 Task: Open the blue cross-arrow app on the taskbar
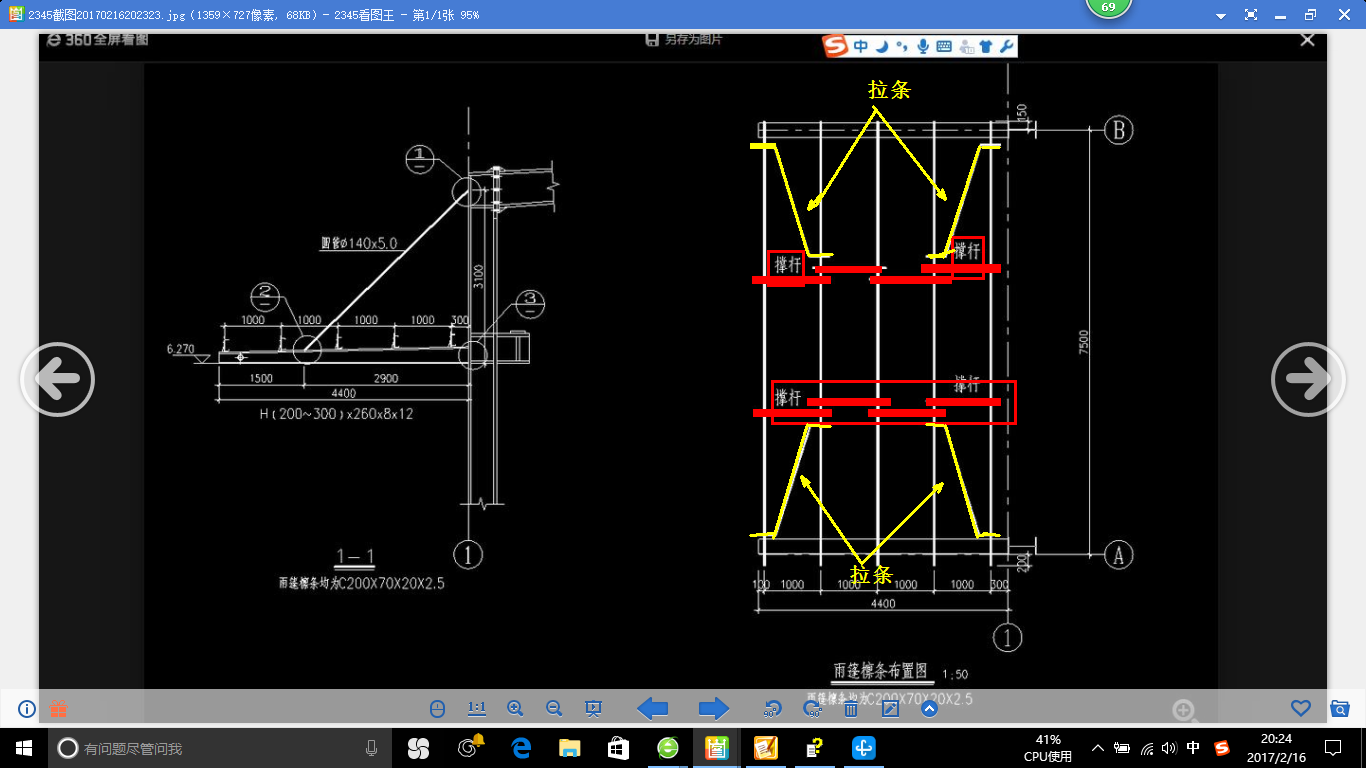coord(864,748)
